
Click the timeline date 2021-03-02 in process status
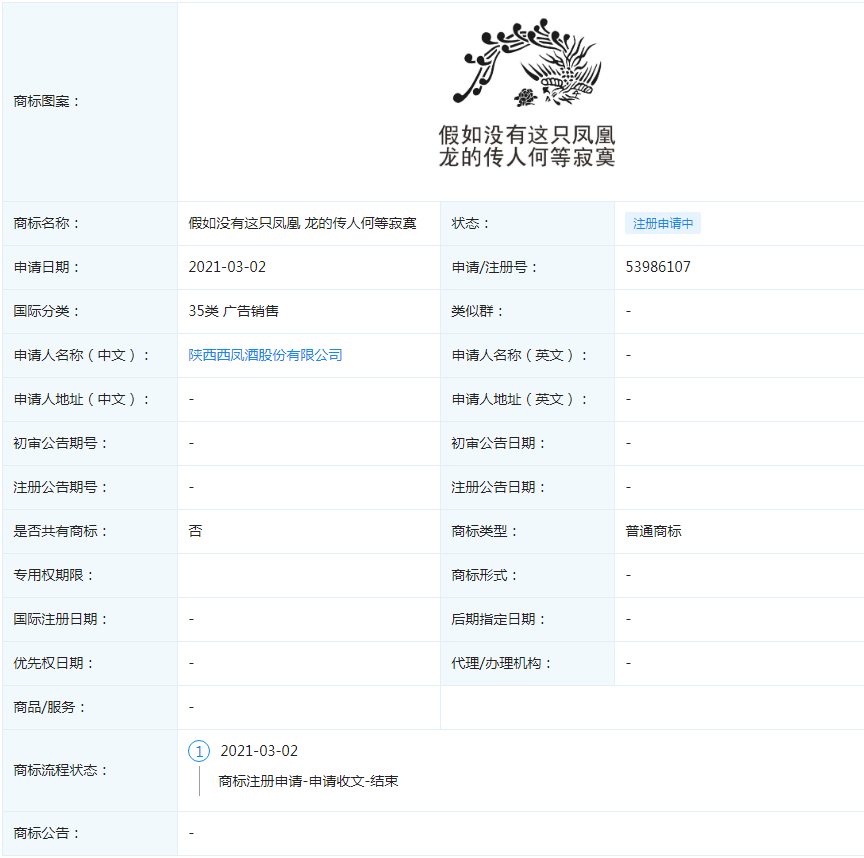click(259, 751)
